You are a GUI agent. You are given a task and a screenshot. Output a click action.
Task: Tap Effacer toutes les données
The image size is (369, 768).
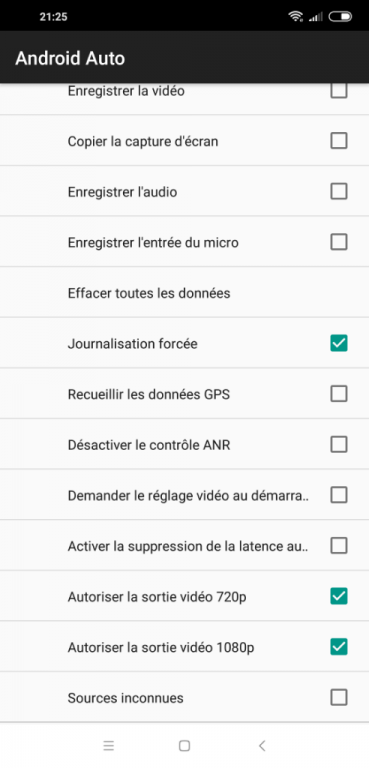click(184, 293)
